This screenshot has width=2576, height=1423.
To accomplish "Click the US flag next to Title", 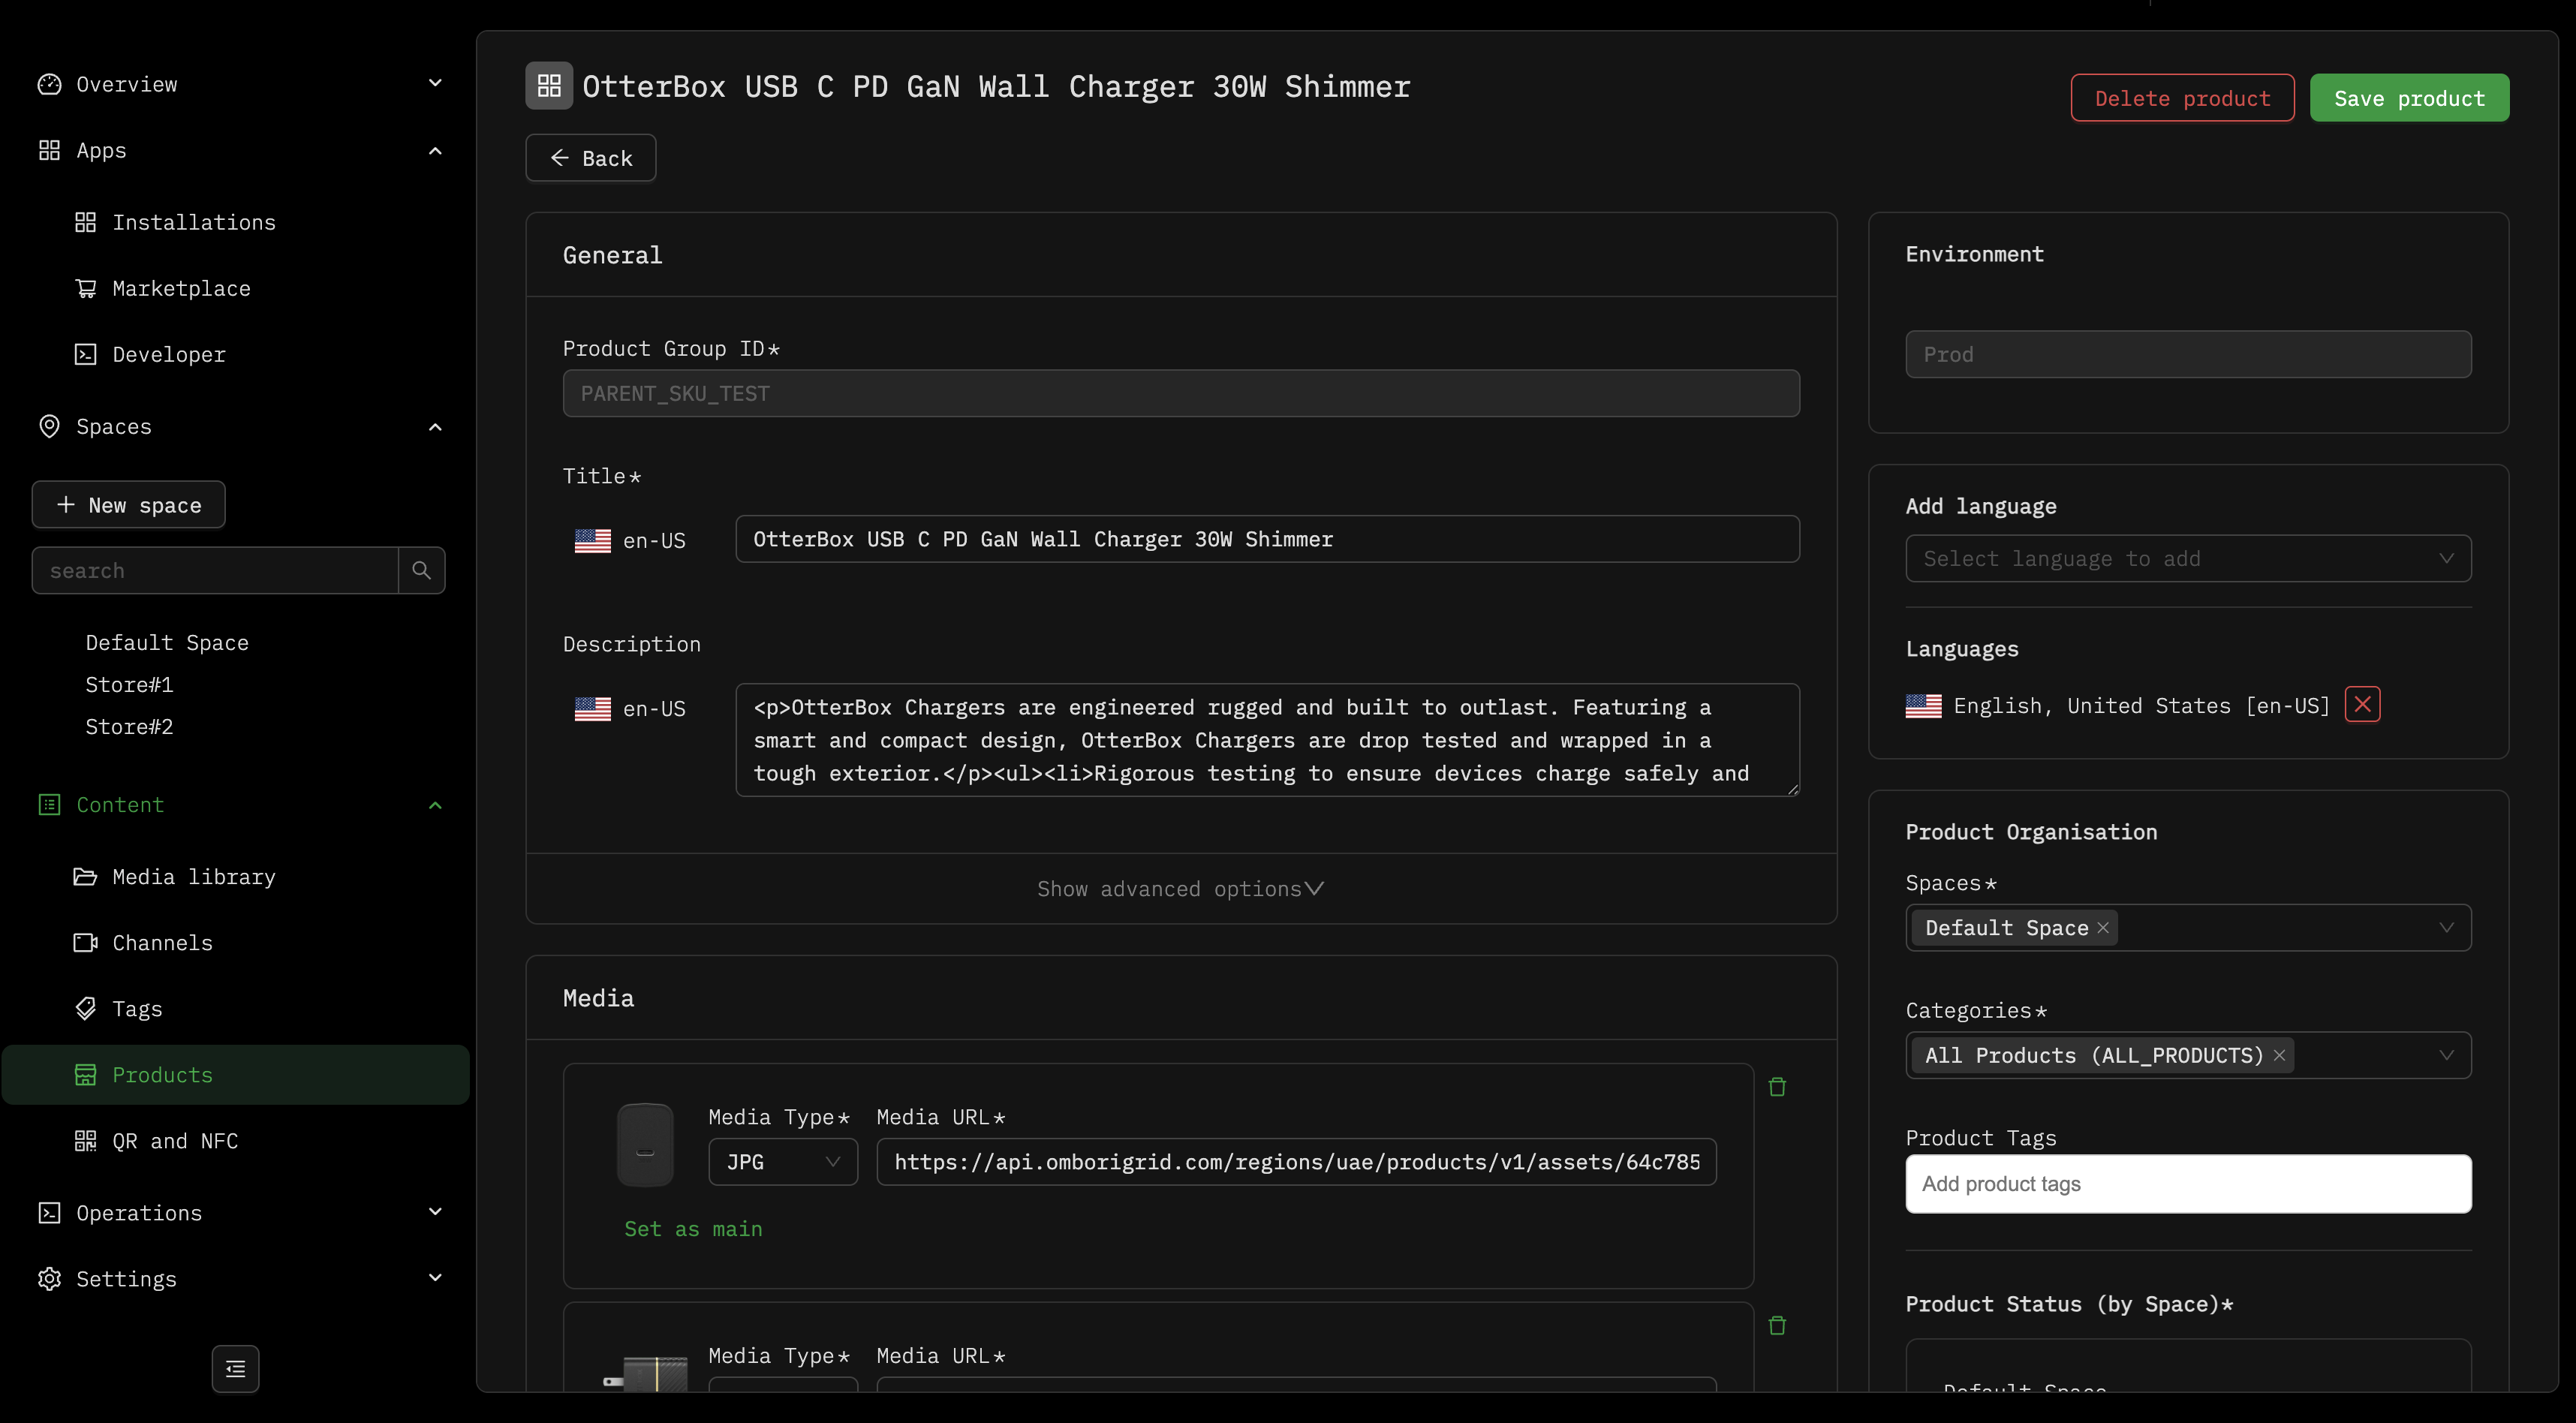I will coord(593,540).
